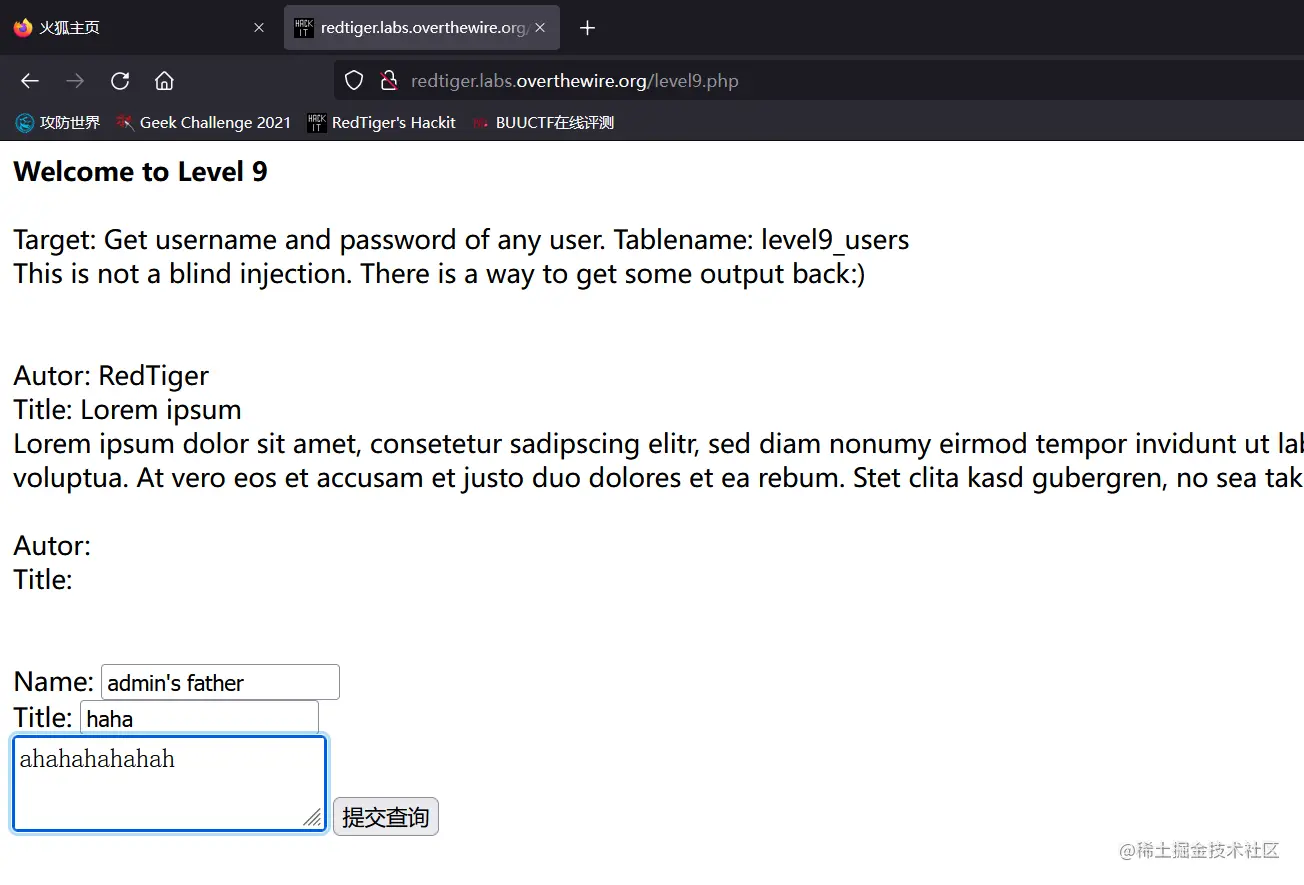Click the insecure connection padlock icon
The width and height of the screenshot is (1304, 885).
point(388,81)
